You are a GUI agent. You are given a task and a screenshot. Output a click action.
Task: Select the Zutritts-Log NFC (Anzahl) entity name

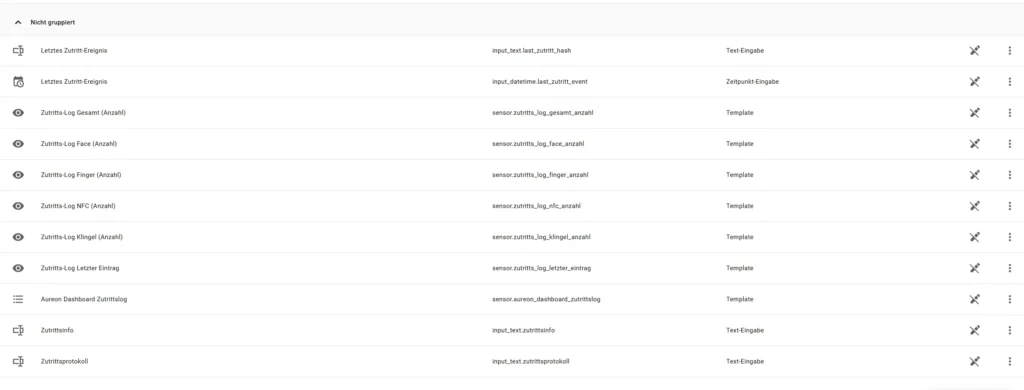pyautogui.click(x=78, y=206)
